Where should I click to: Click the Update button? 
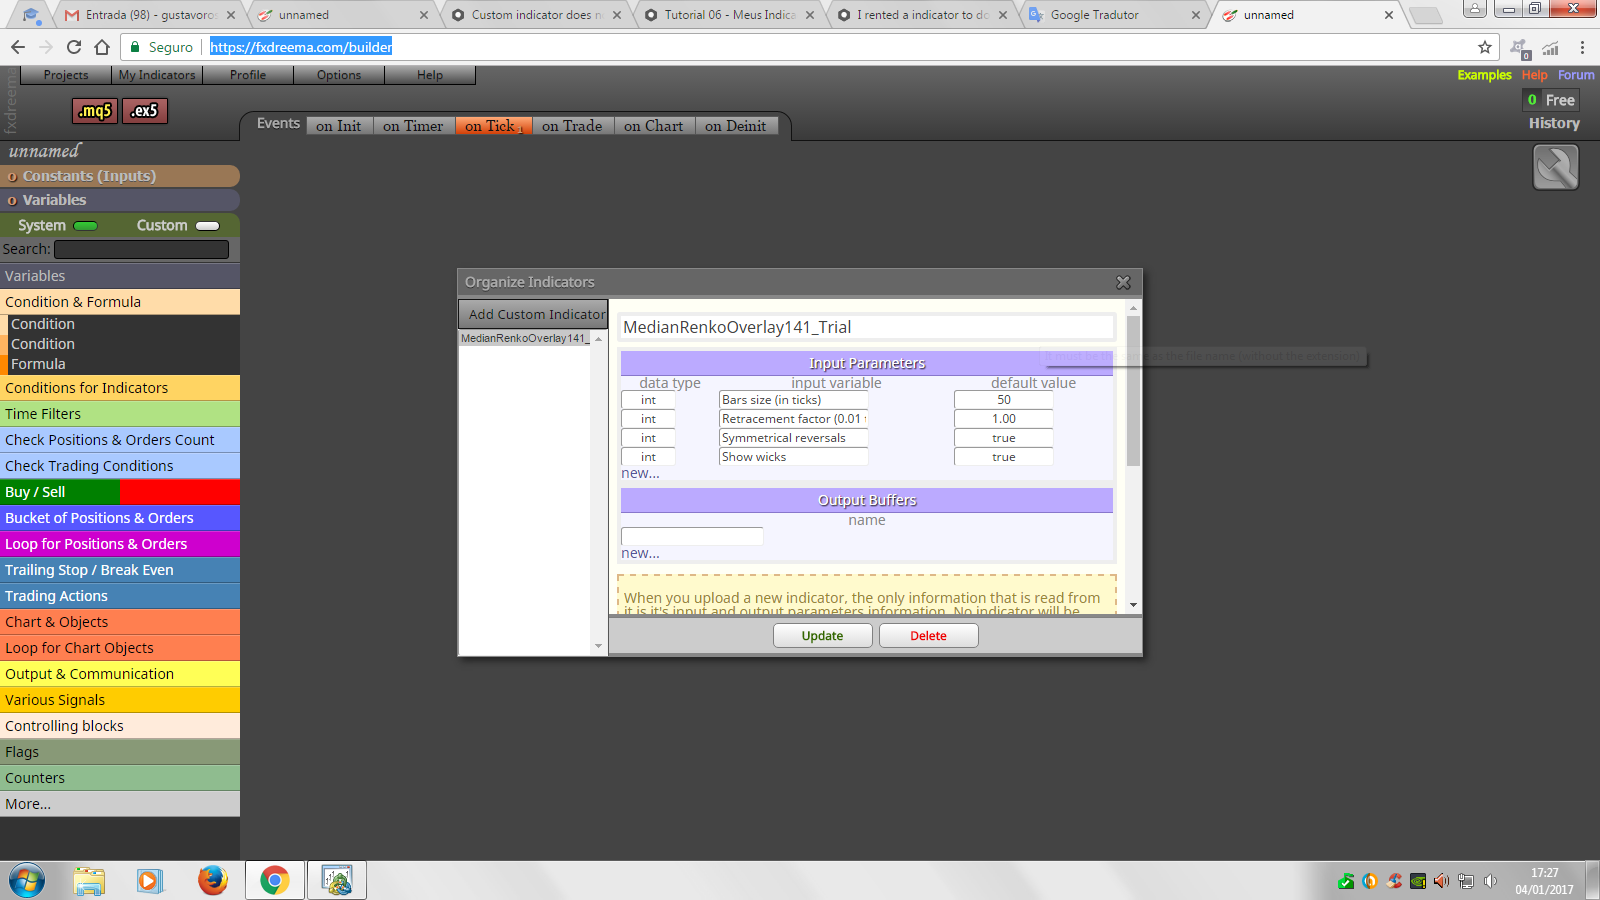click(x=822, y=636)
